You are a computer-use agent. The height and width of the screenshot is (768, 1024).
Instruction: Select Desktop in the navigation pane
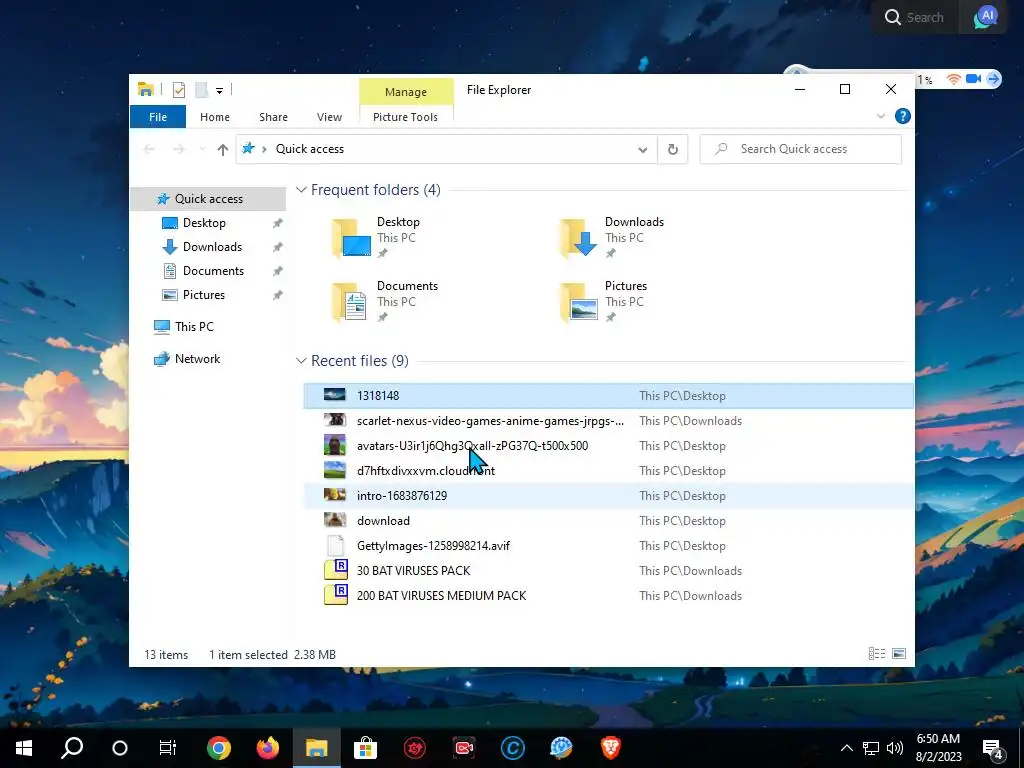pyautogui.click(x=204, y=223)
